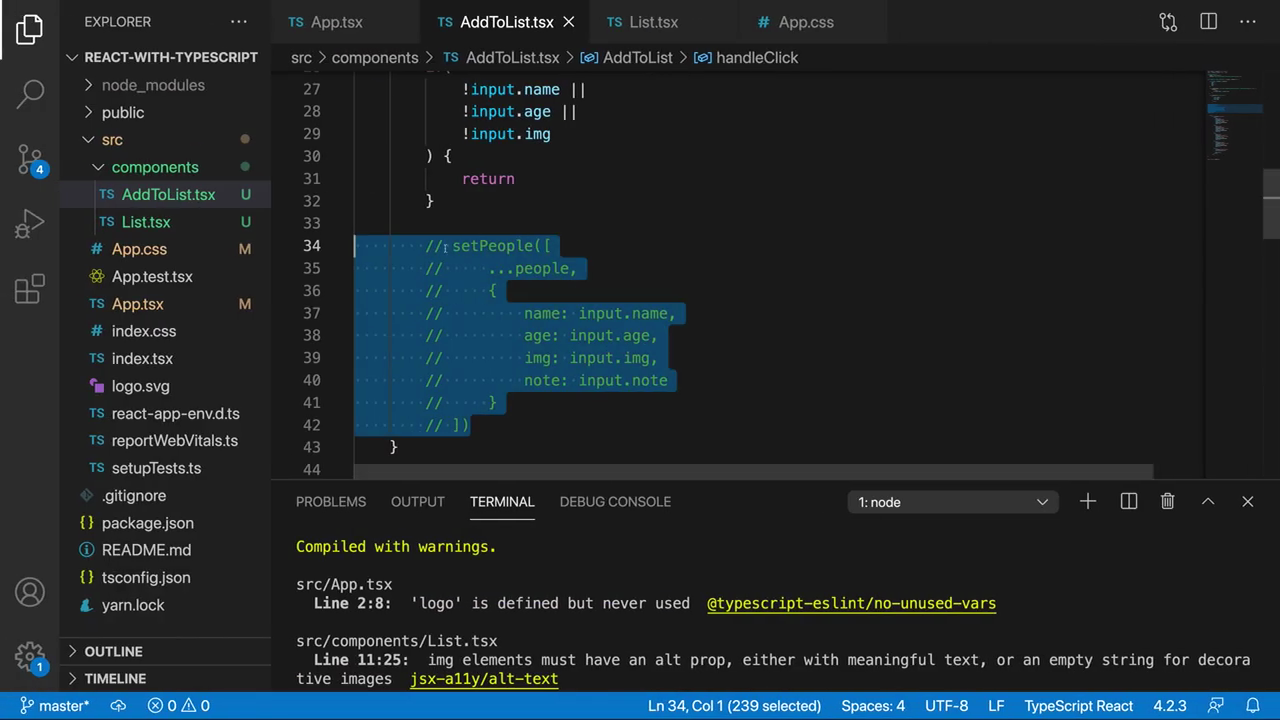The image size is (1280, 720).
Task: Expand the TIMELINE section
Action: point(165,678)
